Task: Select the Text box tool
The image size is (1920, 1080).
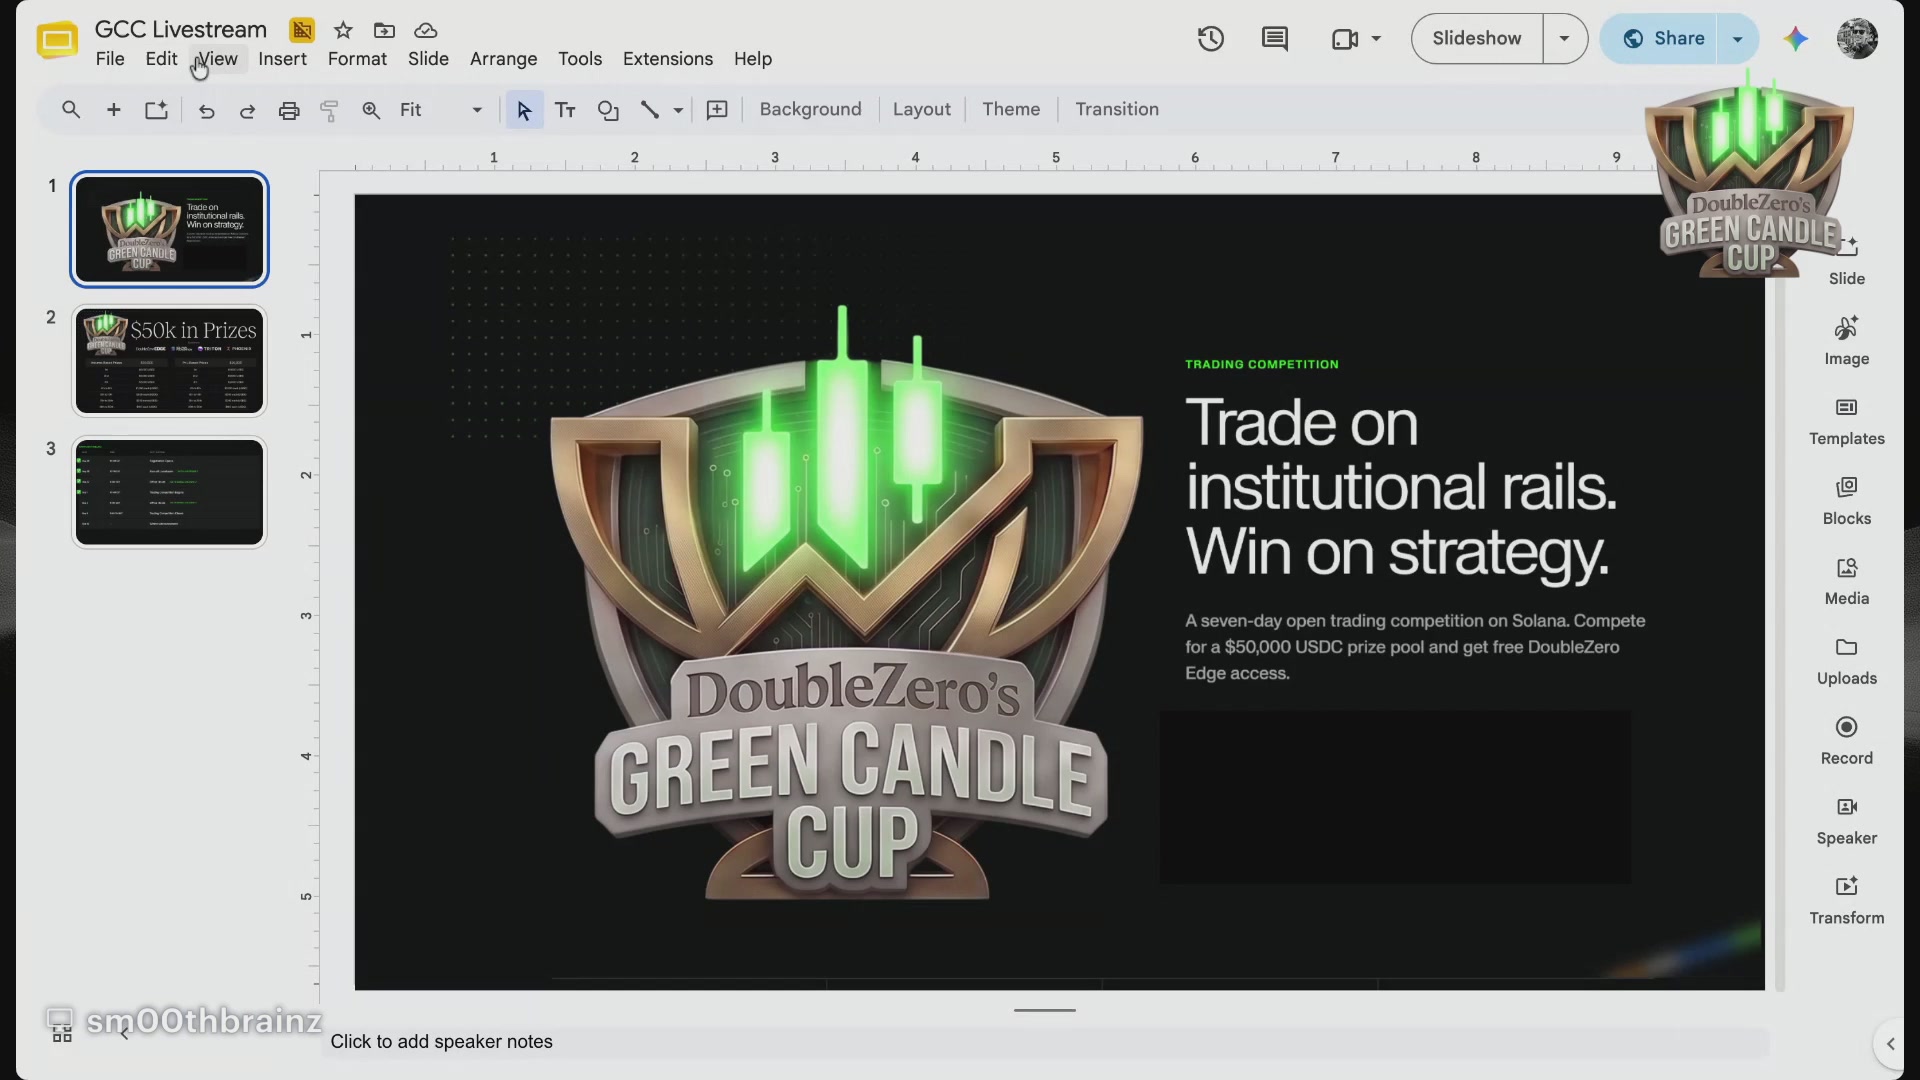Action: (x=565, y=110)
